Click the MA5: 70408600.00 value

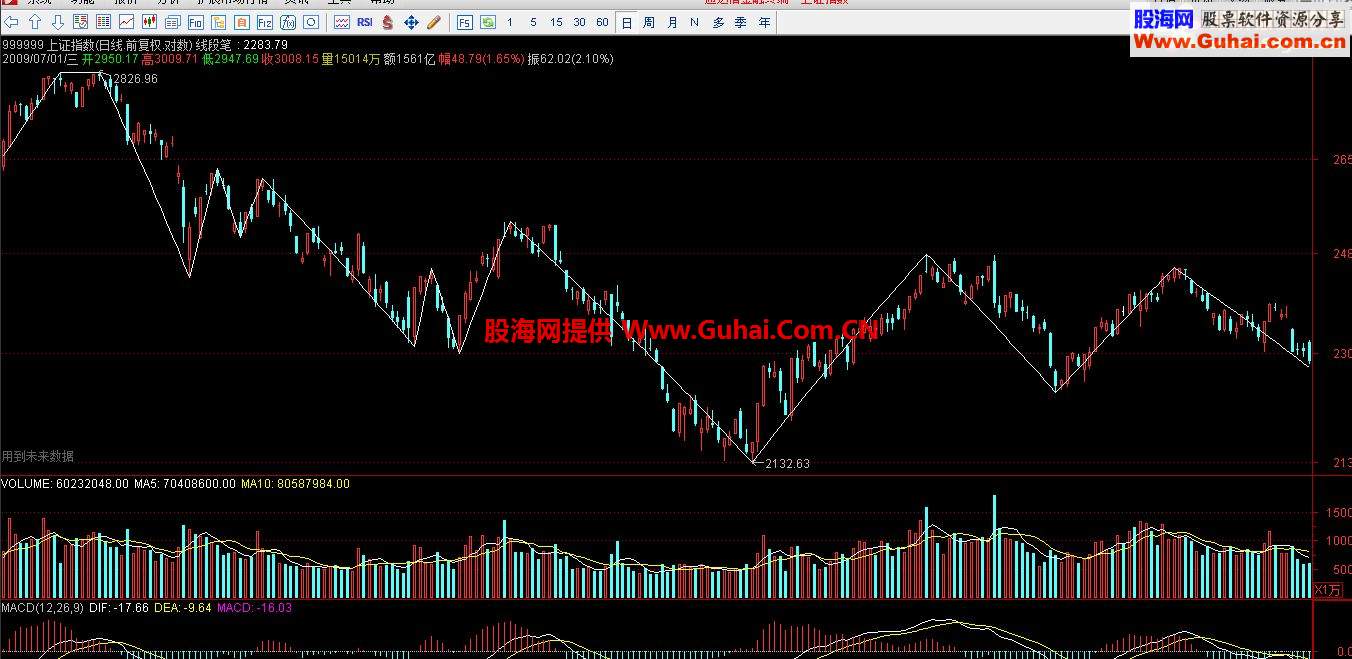pyautogui.click(x=184, y=483)
